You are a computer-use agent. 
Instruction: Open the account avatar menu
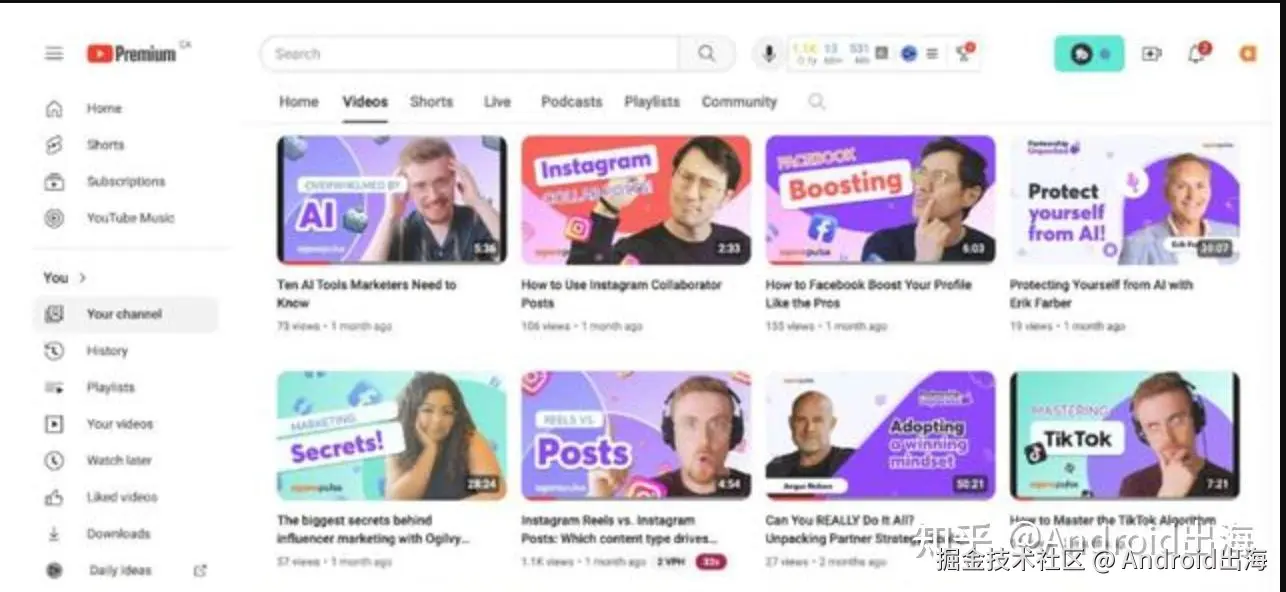click(x=1247, y=54)
